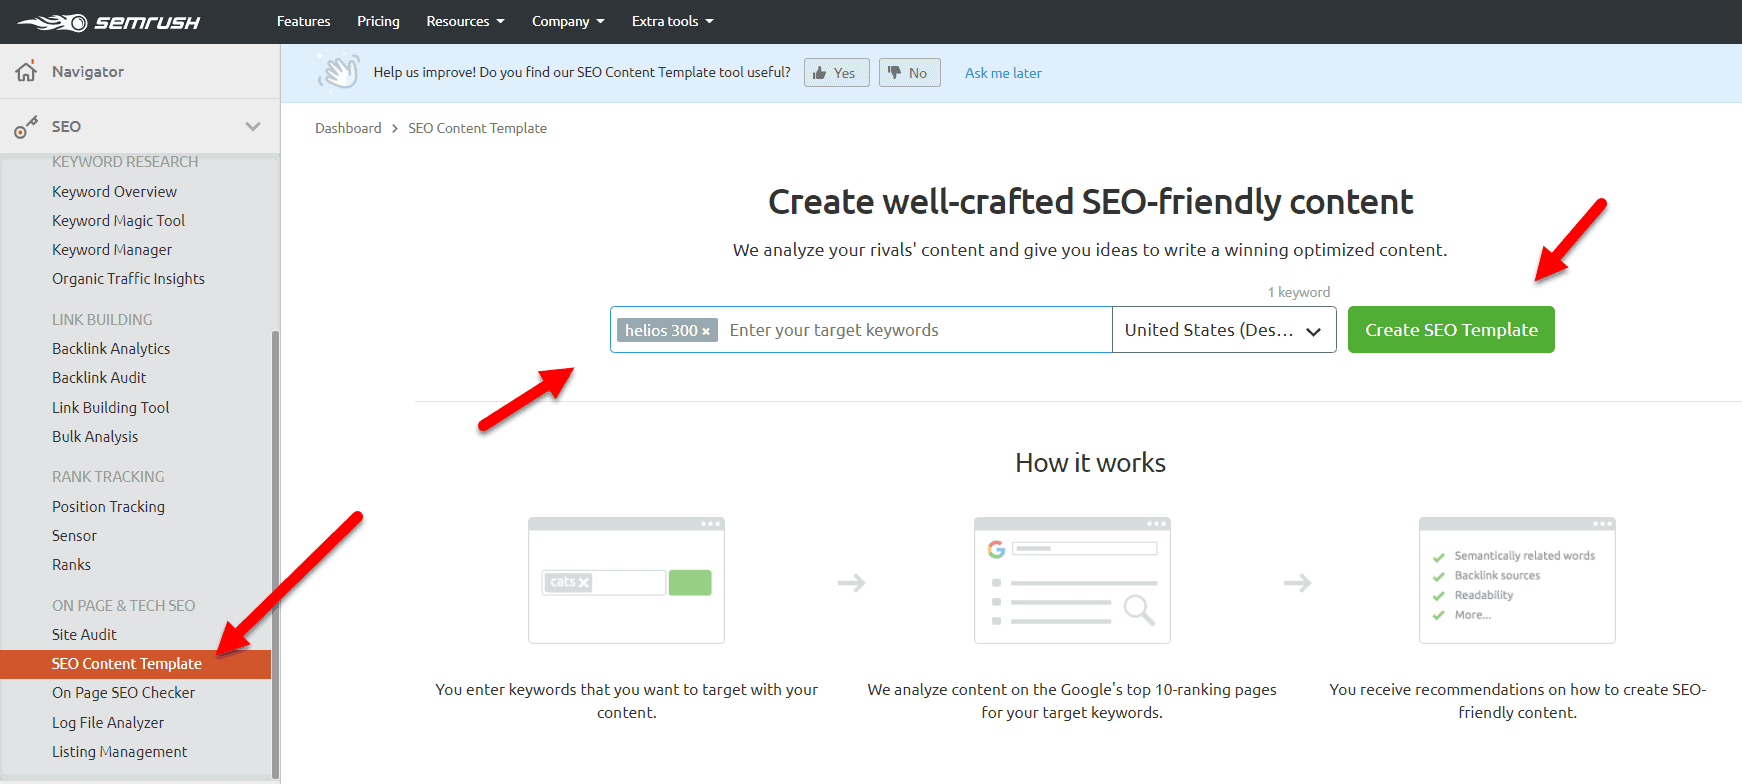Open the Company dropdown menu
1742x784 pixels.
(568, 21)
